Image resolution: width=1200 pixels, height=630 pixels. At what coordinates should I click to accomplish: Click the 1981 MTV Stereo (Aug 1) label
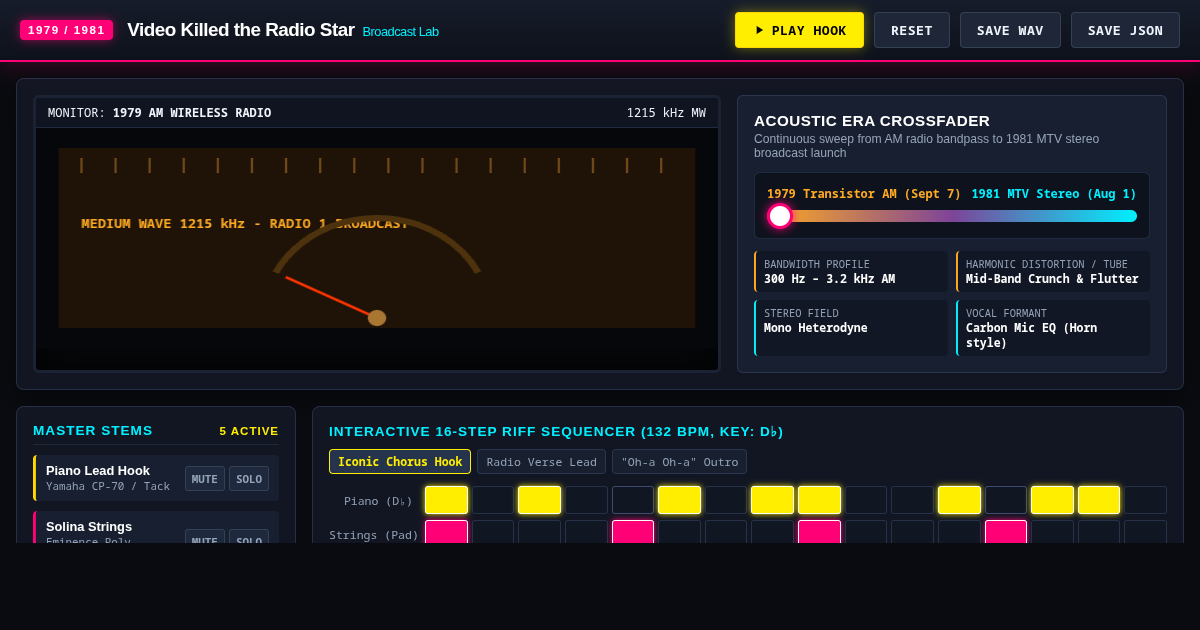tap(1054, 194)
